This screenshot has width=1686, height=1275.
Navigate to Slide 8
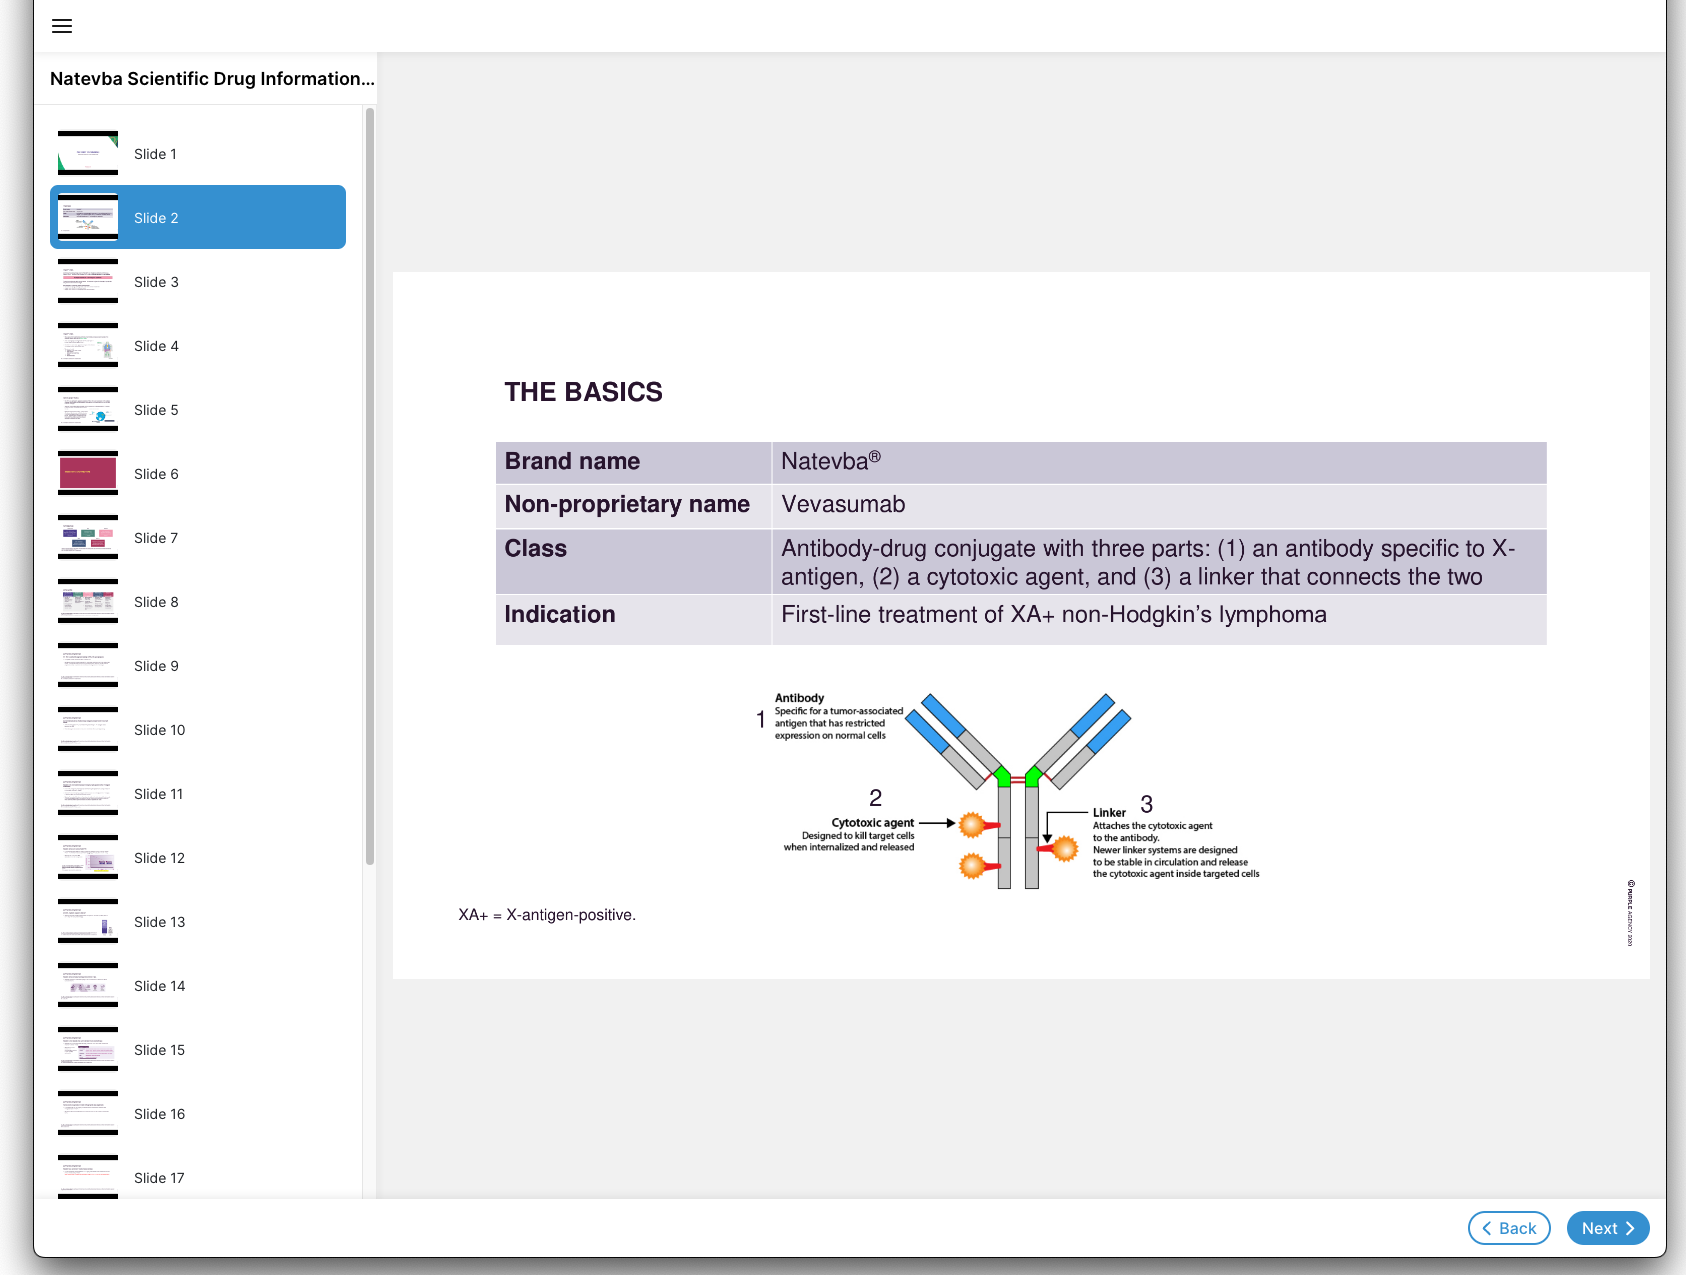(156, 602)
